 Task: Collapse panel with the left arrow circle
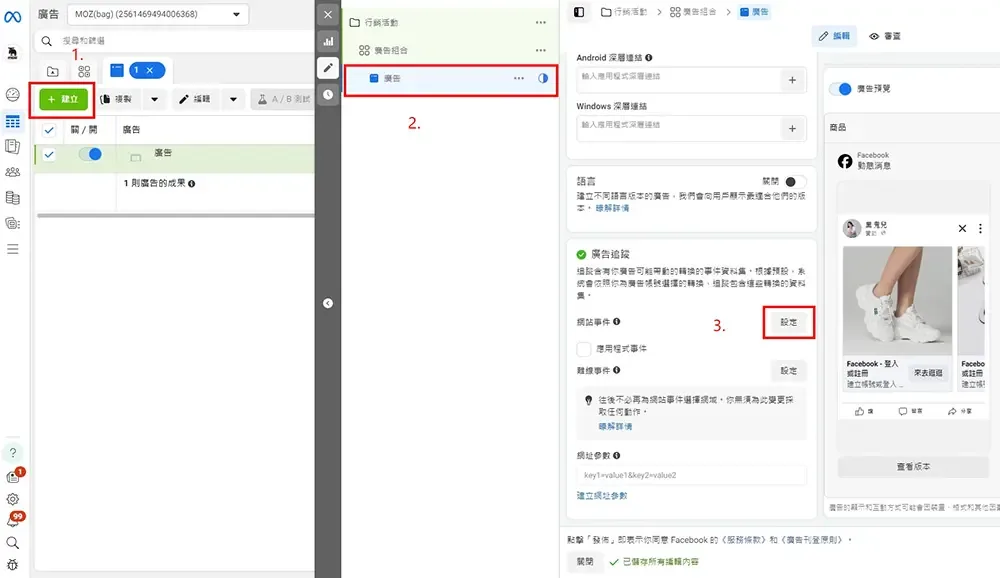(328, 303)
